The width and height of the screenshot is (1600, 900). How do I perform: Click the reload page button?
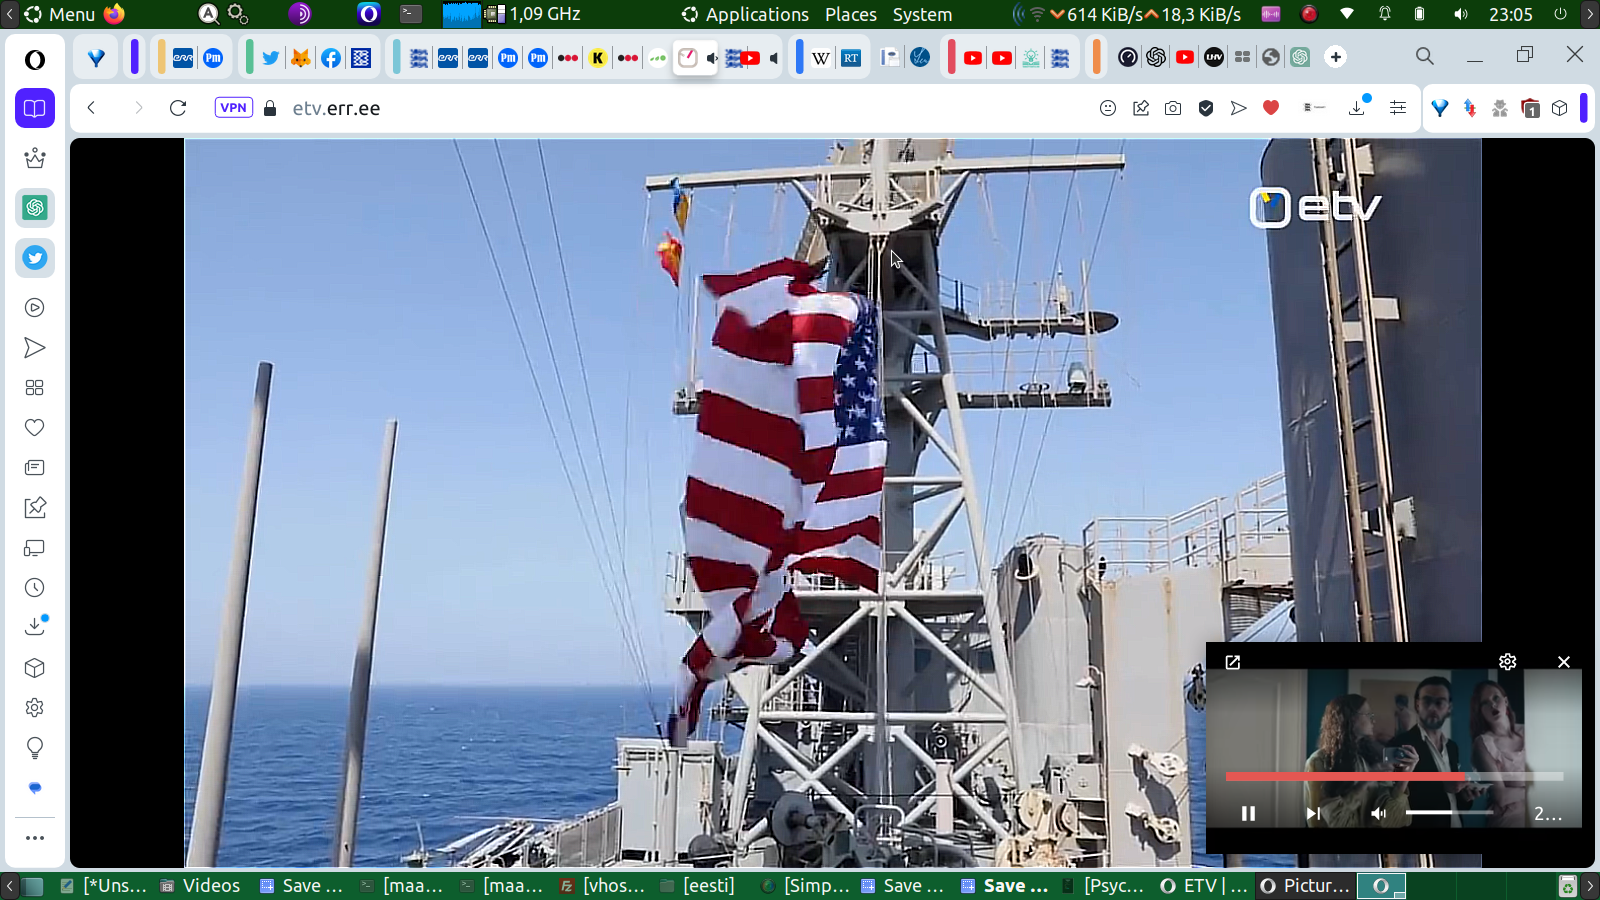click(x=178, y=108)
